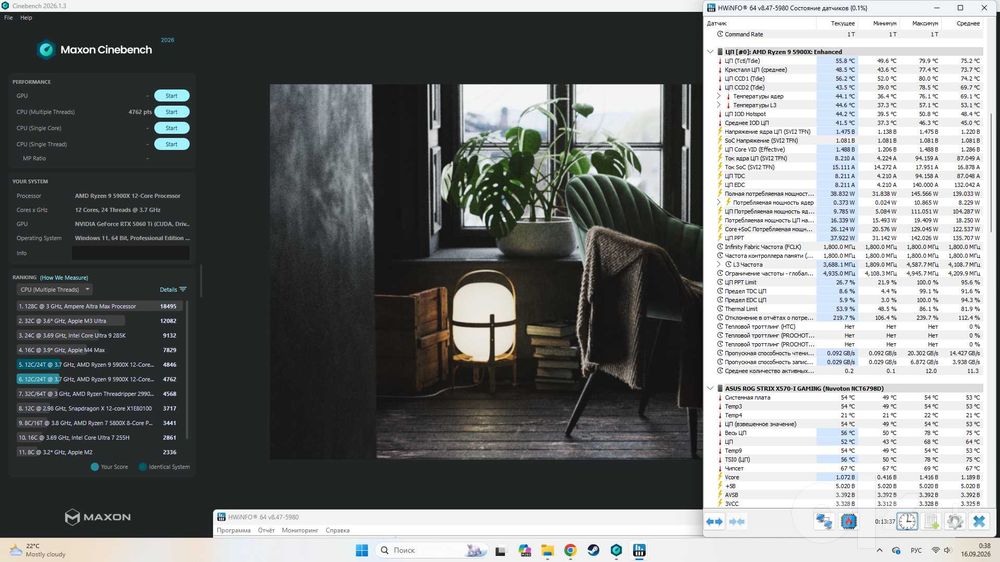Collapse the ASUS ROG STRIX X570-I sensor group
1000x562 pixels.
coord(710,388)
